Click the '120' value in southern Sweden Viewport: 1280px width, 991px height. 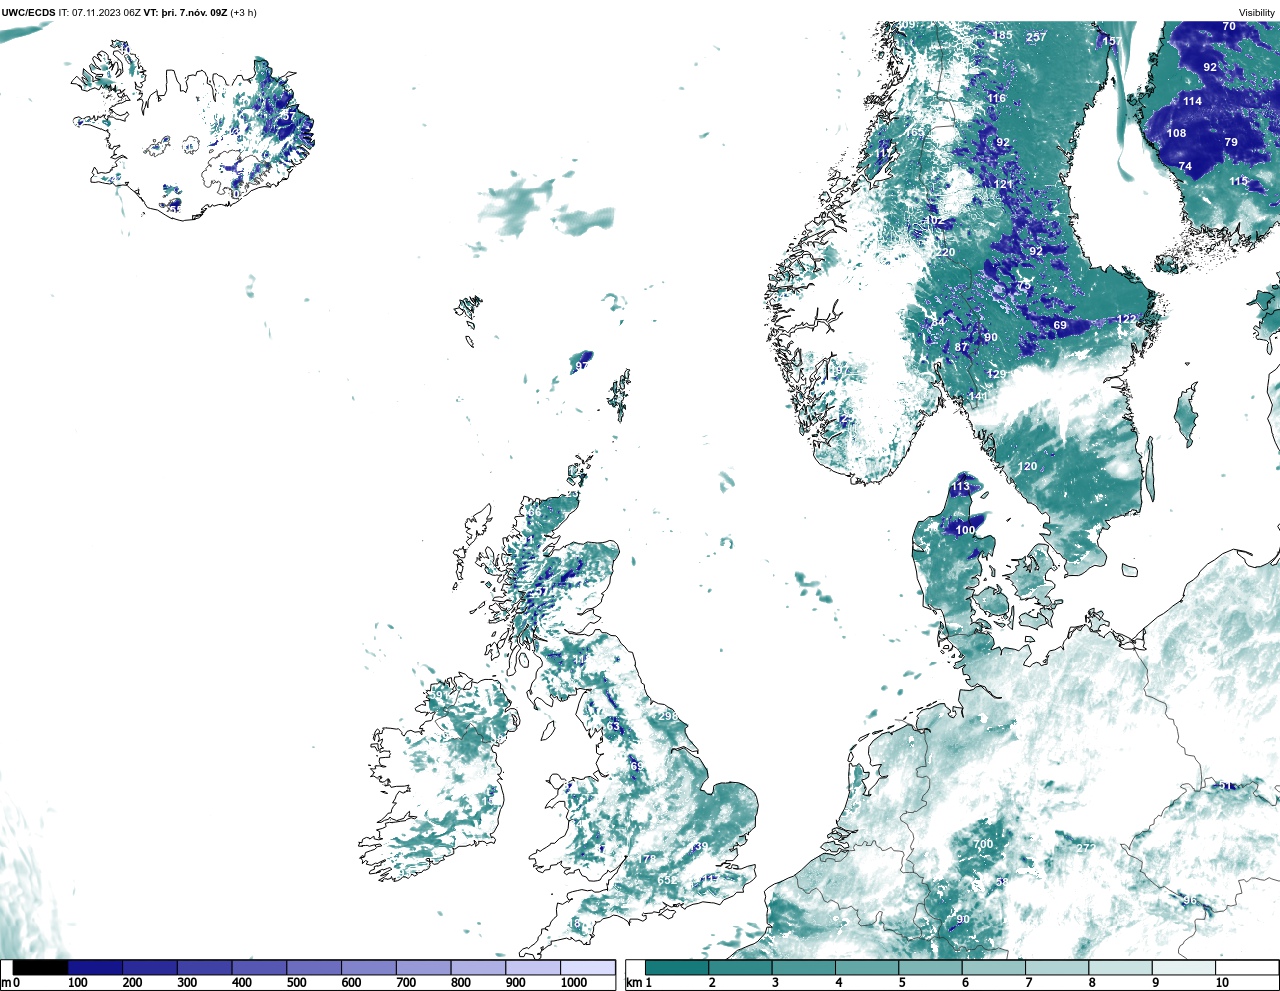tap(1027, 467)
